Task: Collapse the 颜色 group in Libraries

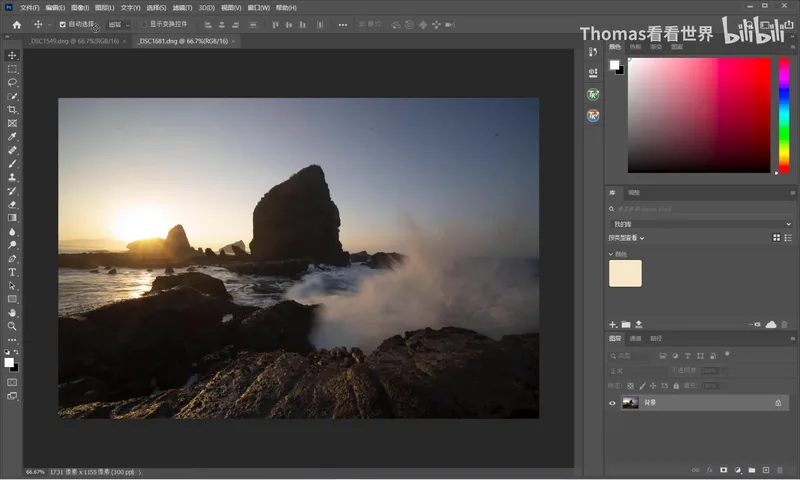Action: (x=611, y=254)
